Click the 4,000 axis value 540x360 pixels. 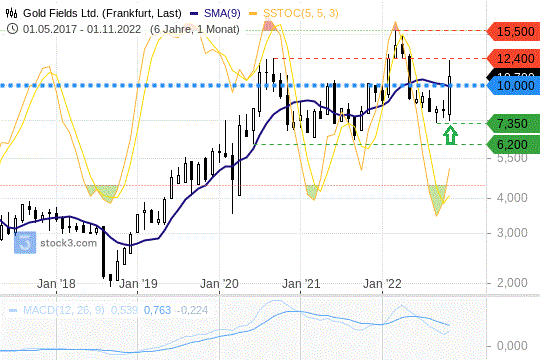[512, 198]
